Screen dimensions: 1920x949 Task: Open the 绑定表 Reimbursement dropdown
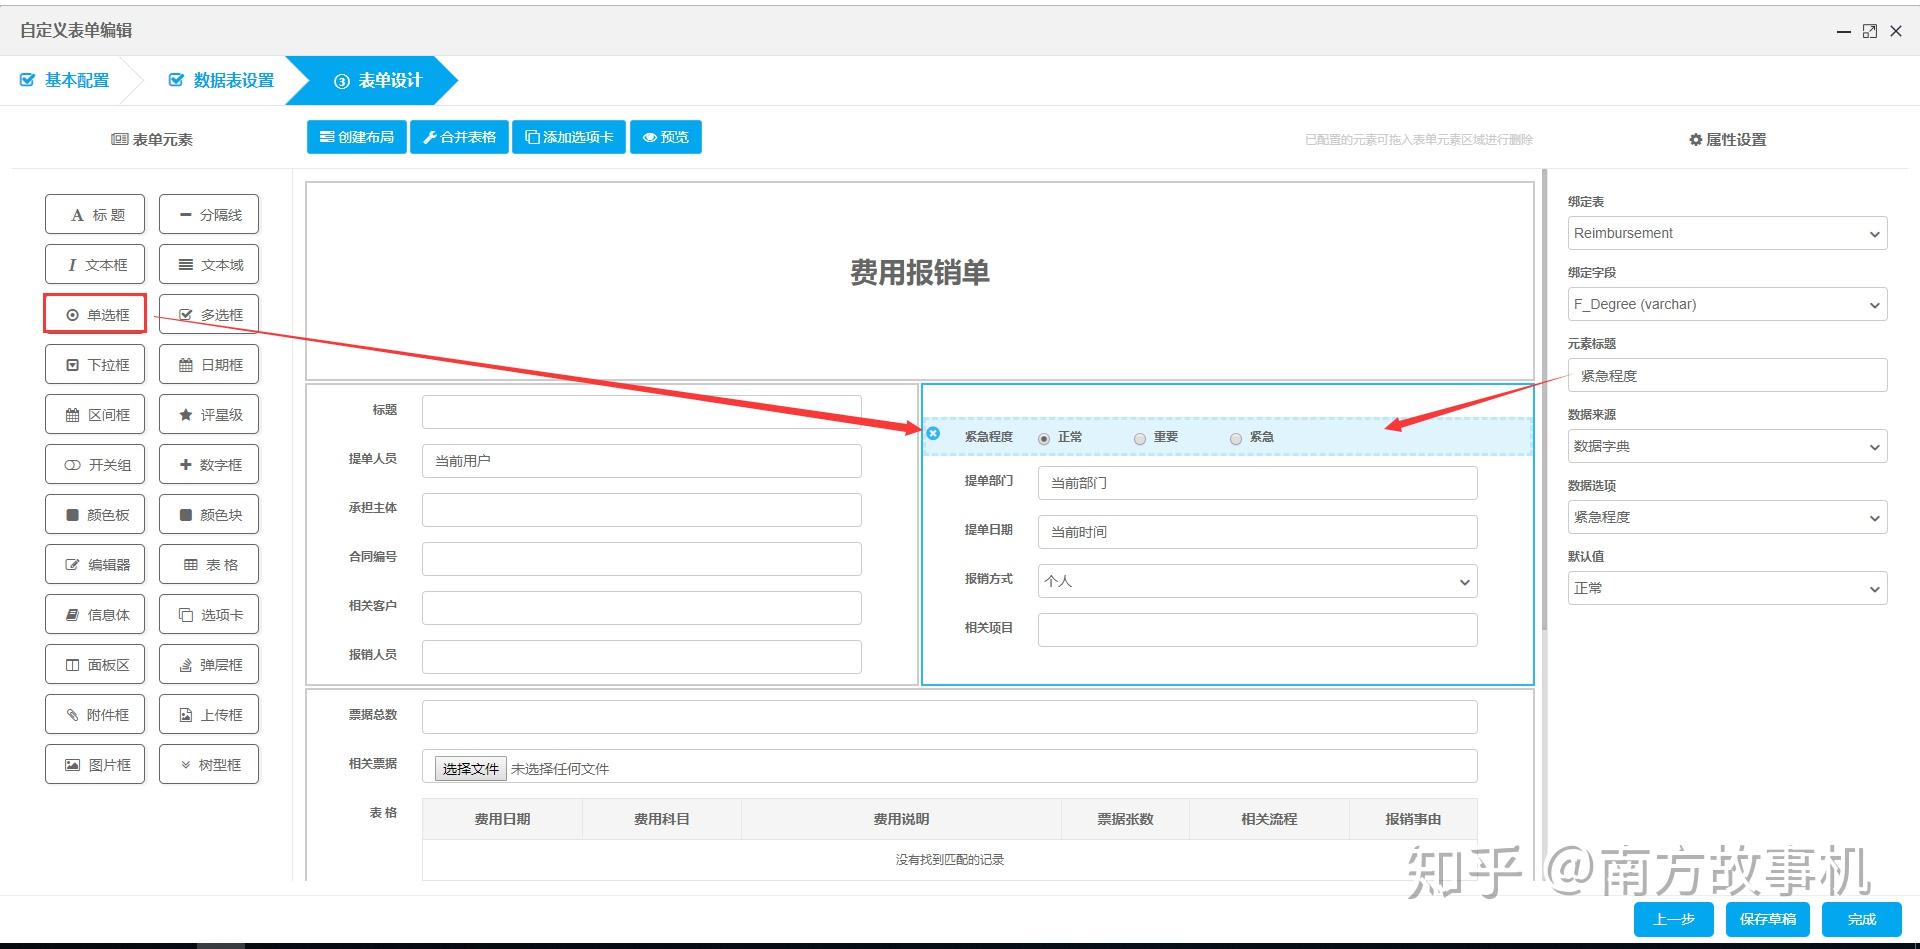tap(1727, 233)
